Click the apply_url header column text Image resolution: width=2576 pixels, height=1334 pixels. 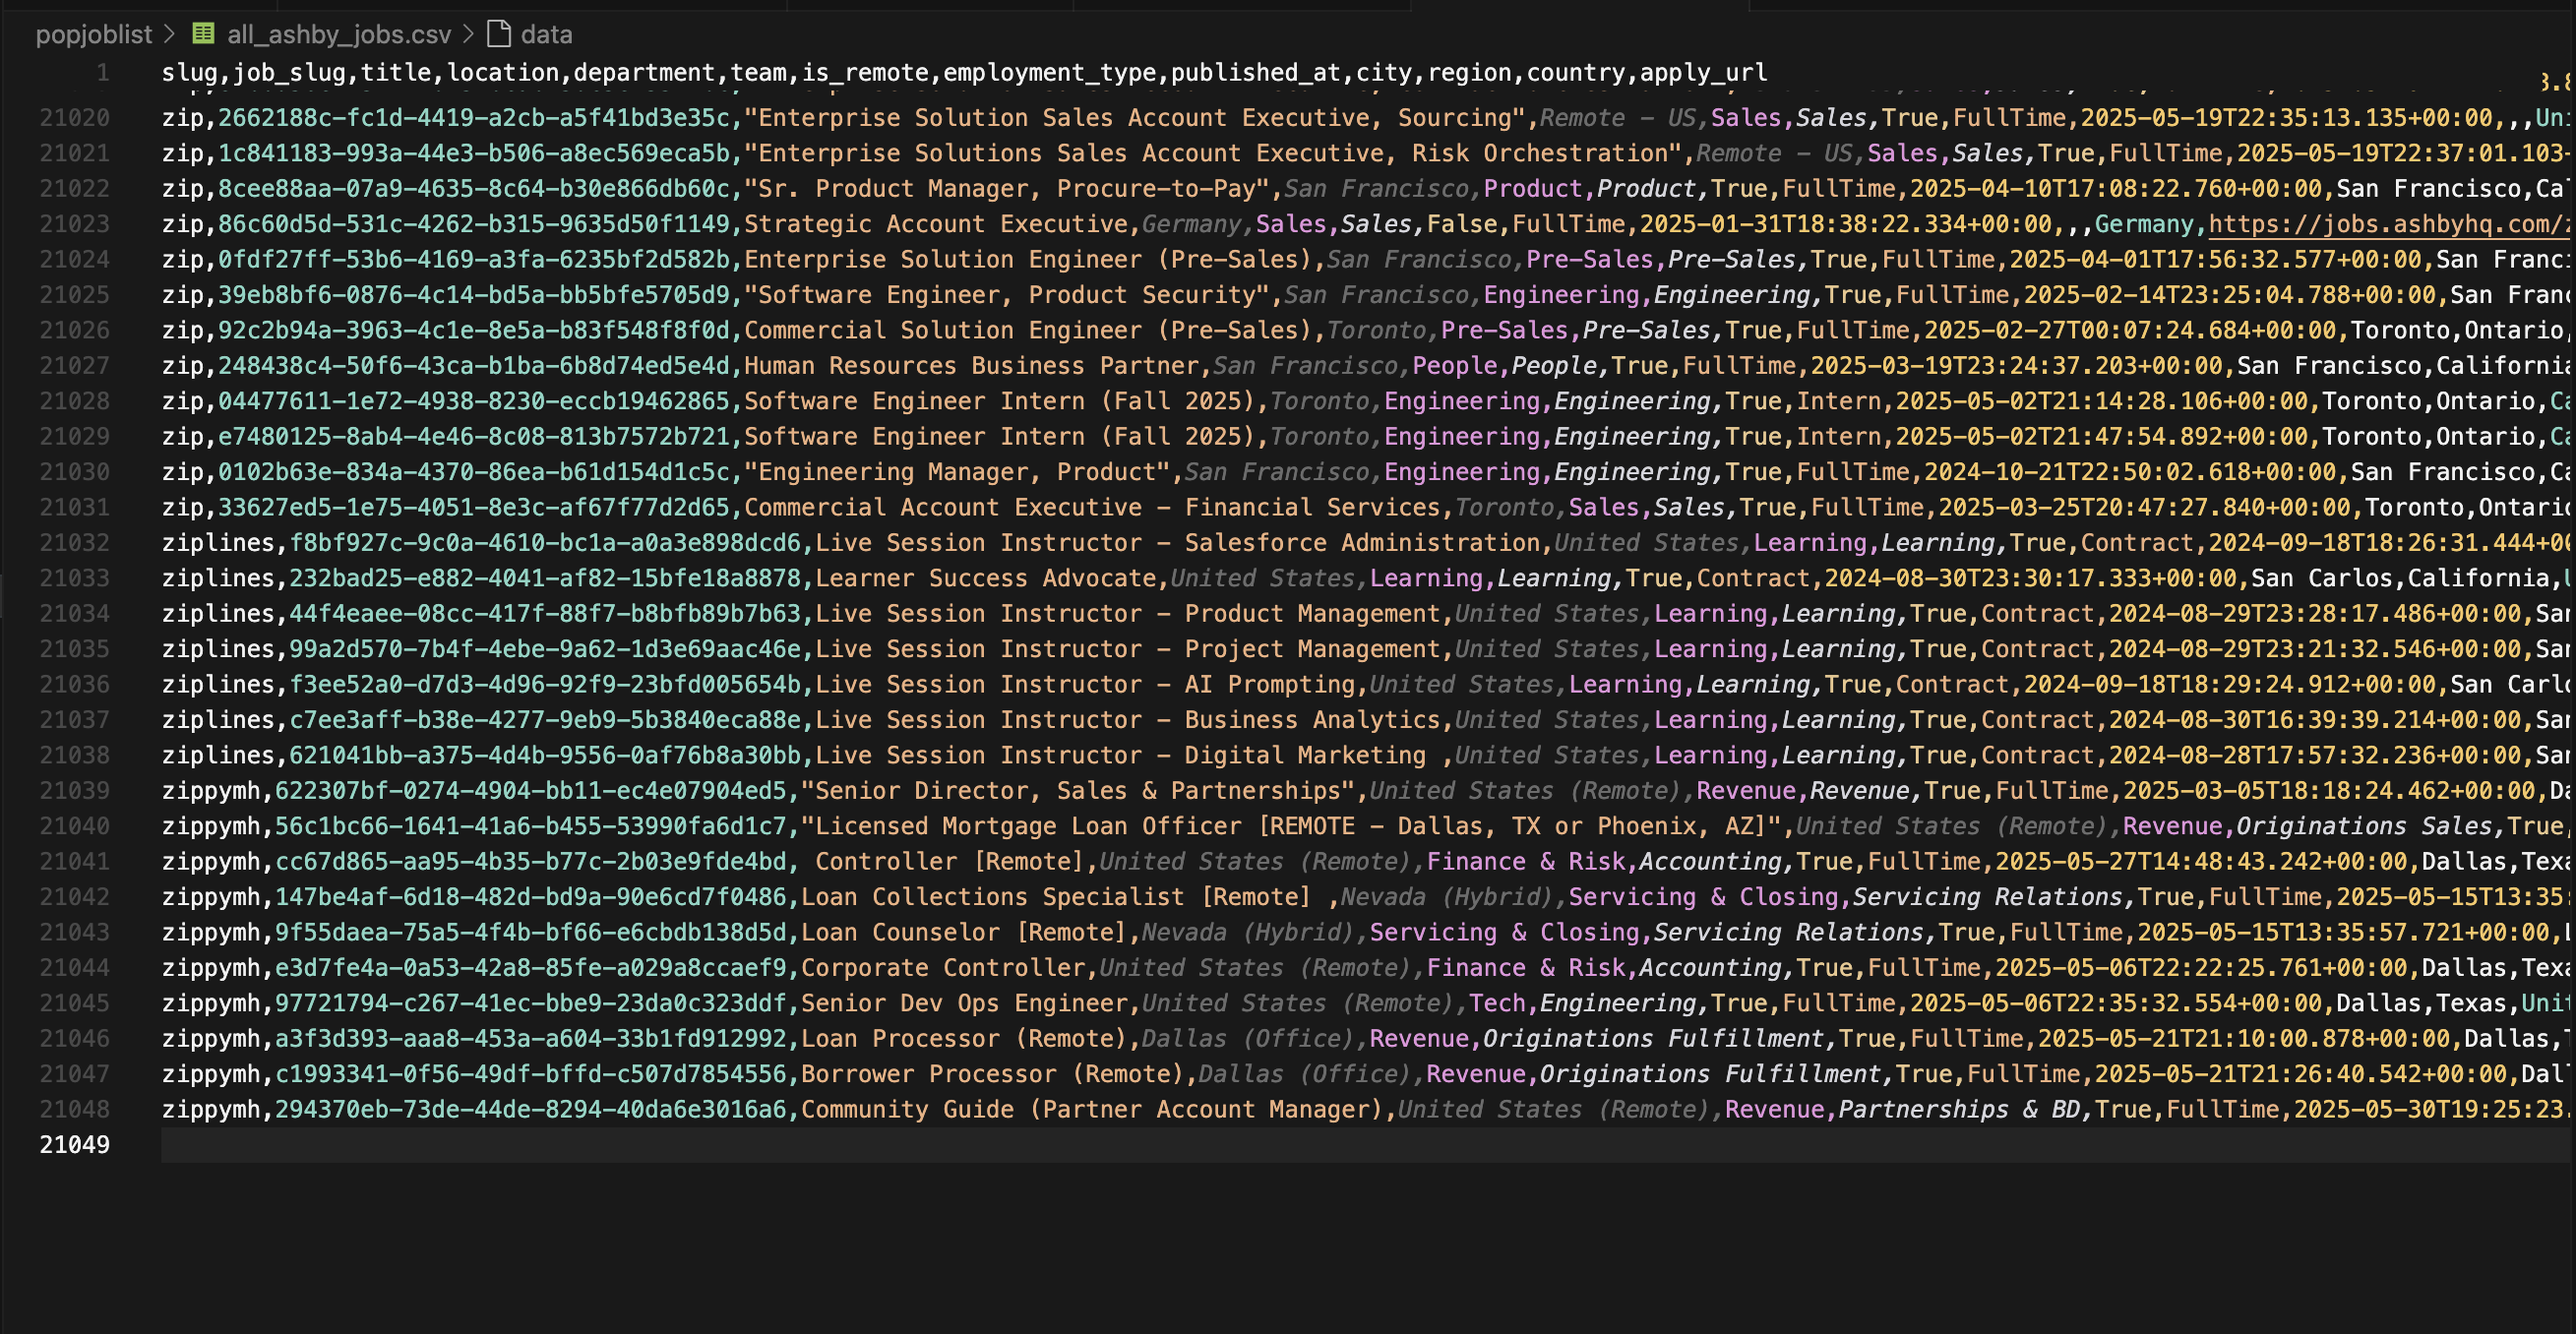(x=1703, y=73)
